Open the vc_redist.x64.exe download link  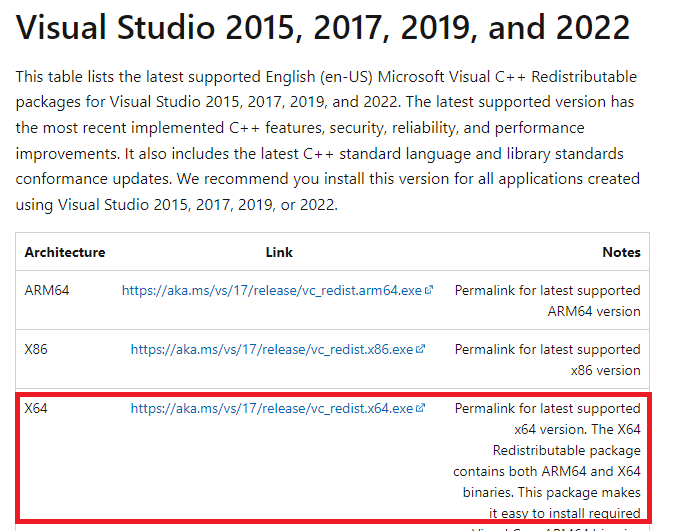pos(271,408)
